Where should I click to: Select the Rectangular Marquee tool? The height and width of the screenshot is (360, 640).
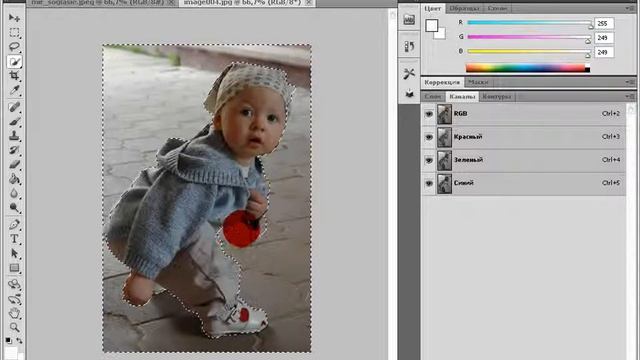(x=14, y=32)
